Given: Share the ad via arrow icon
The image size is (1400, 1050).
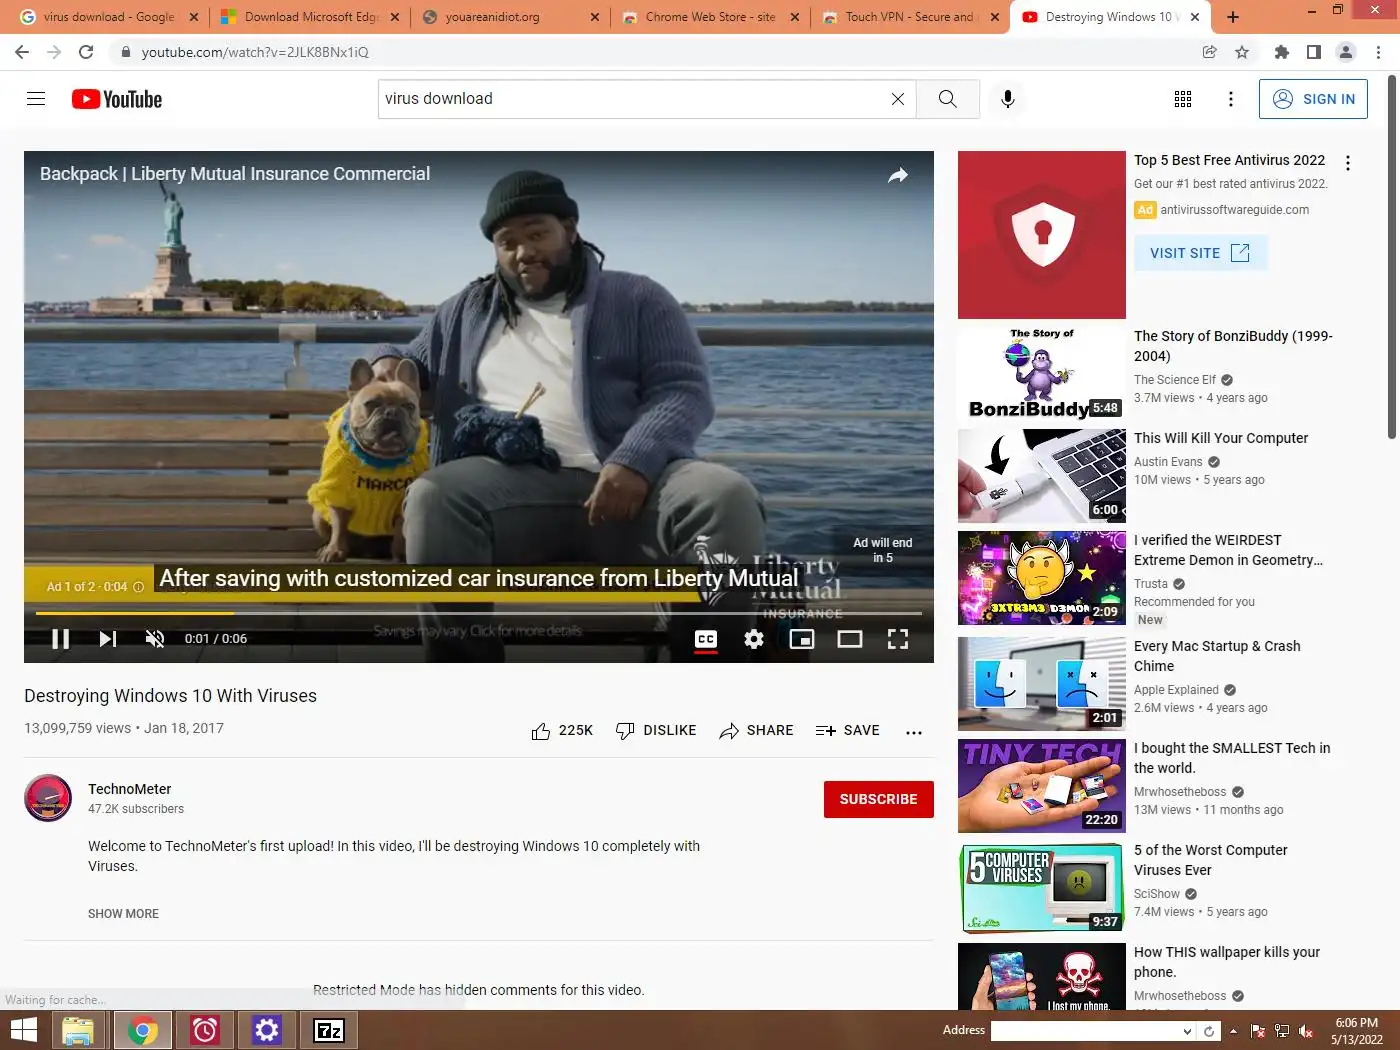Looking at the screenshot, I should pyautogui.click(x=898, y=175).
